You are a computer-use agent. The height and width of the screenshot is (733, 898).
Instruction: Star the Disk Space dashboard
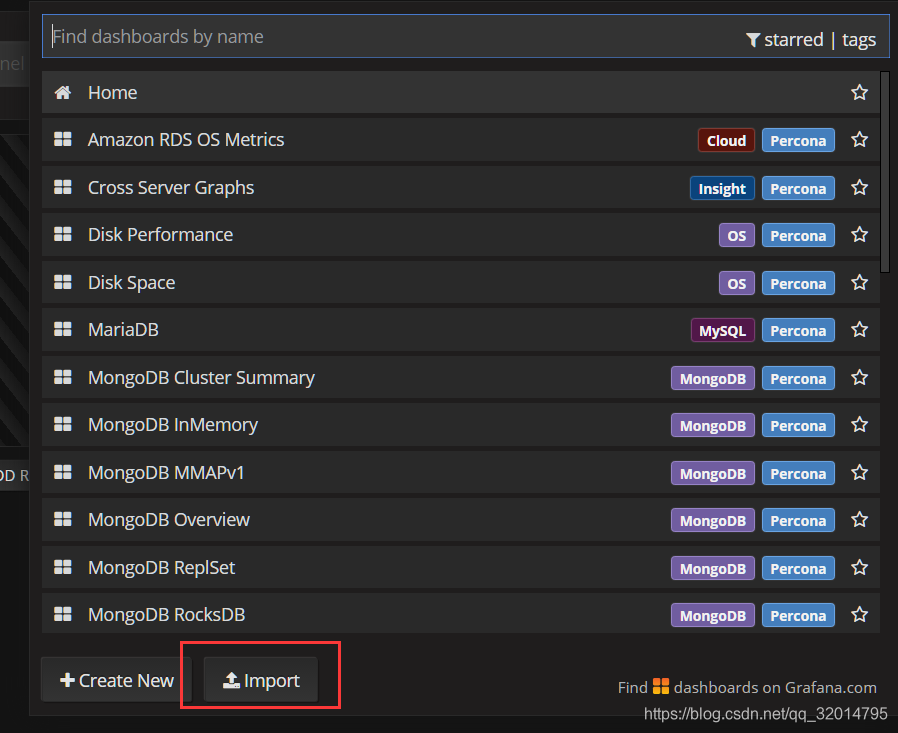coord(859,283)
